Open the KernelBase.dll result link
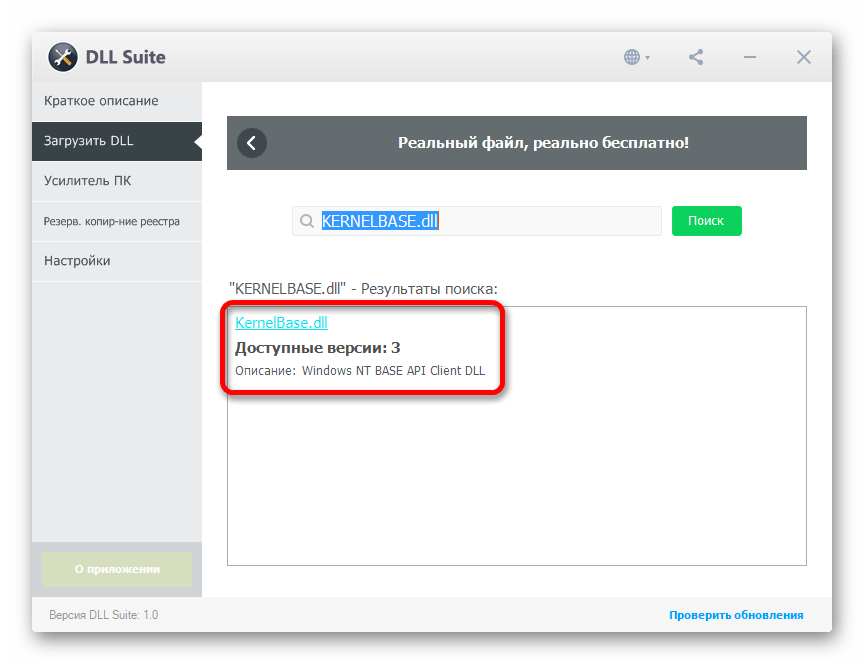The image size is (864, 664). click(281, 323)
